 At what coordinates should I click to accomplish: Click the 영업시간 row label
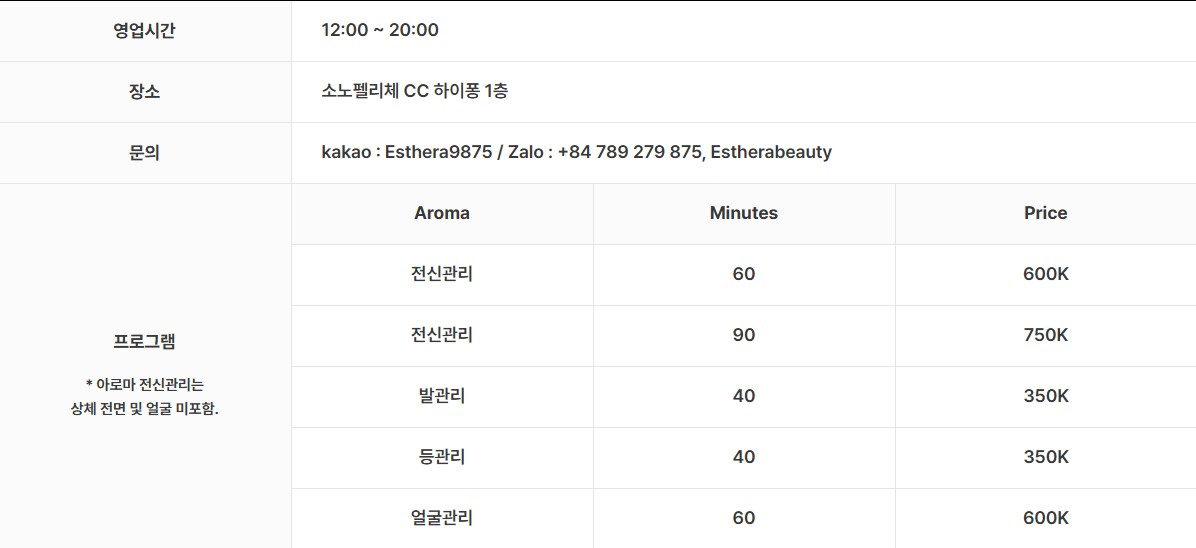click(x=144, y=31)
